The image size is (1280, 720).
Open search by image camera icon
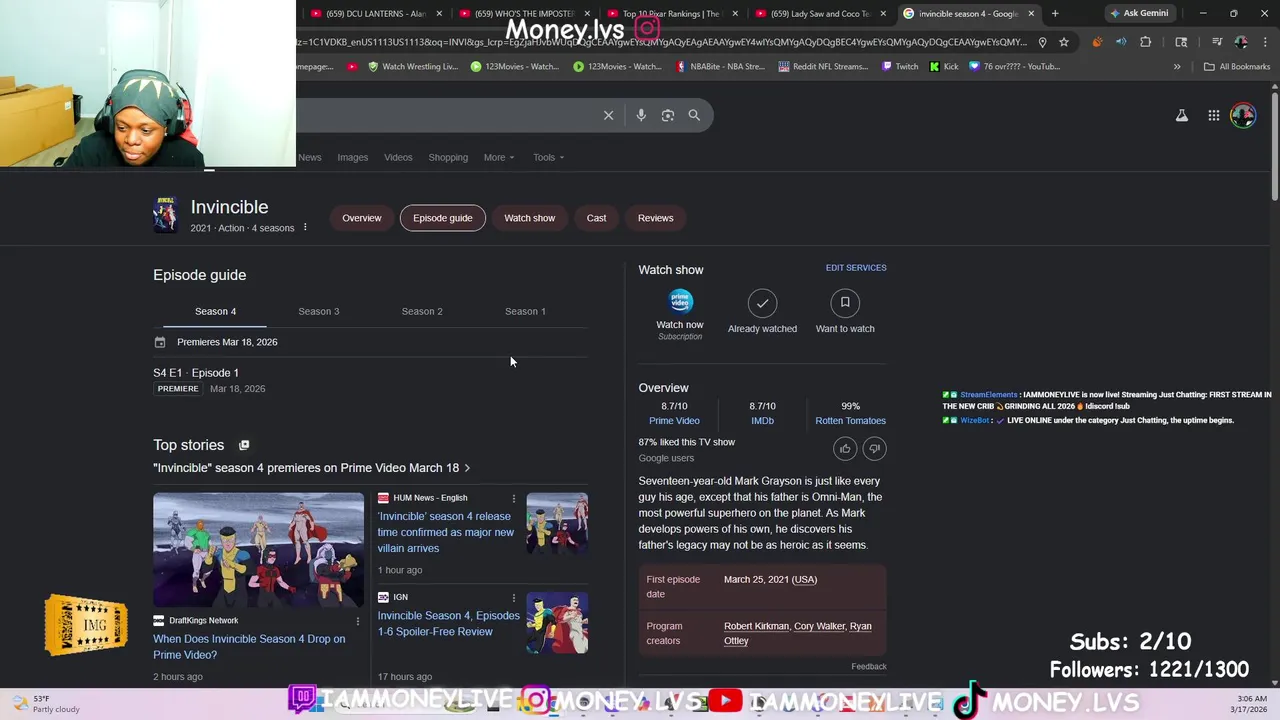tap(668, 115)
